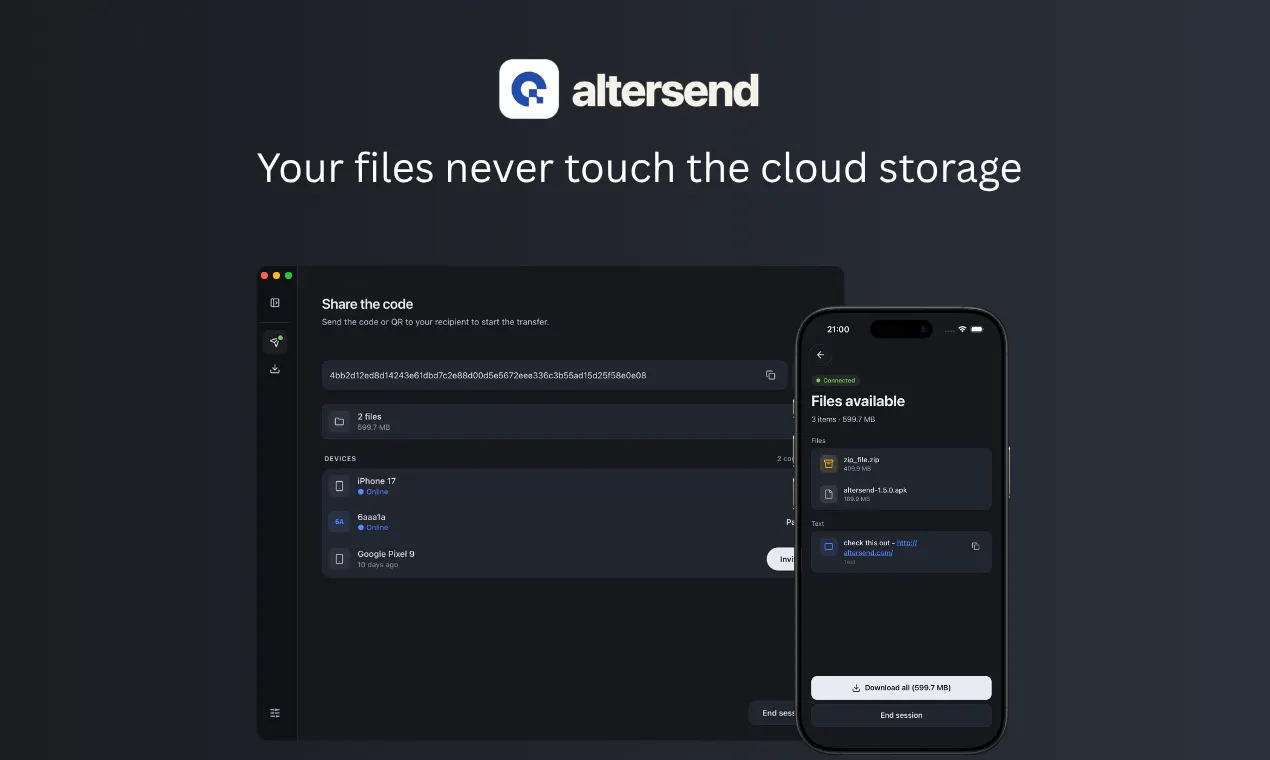Open the settings sliders icon in sidebar
Screen dimensions: 1270x760
tap(275, 713)
